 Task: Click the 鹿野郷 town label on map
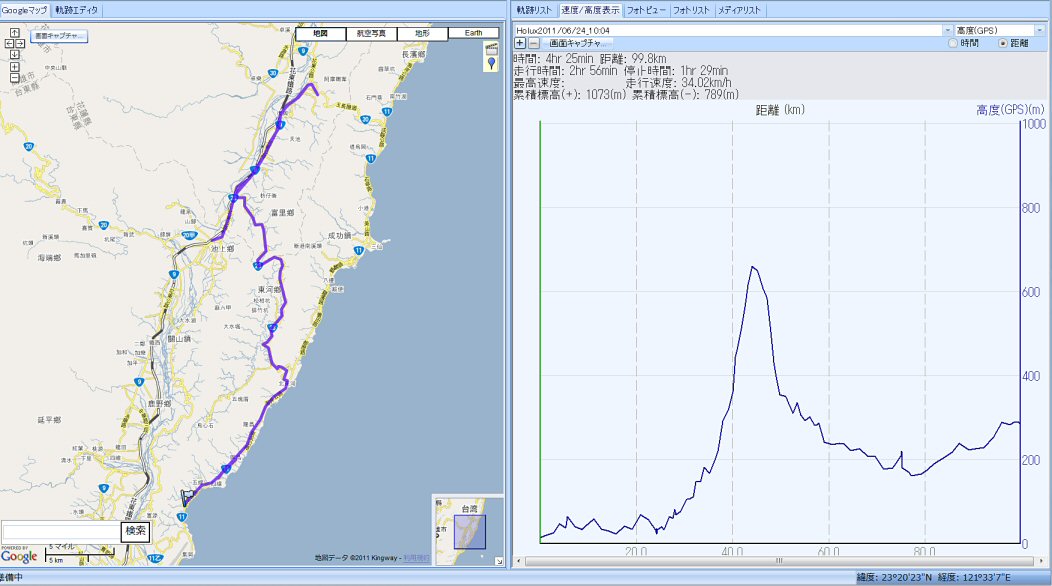pyautogui.click(x=160, y=403)
